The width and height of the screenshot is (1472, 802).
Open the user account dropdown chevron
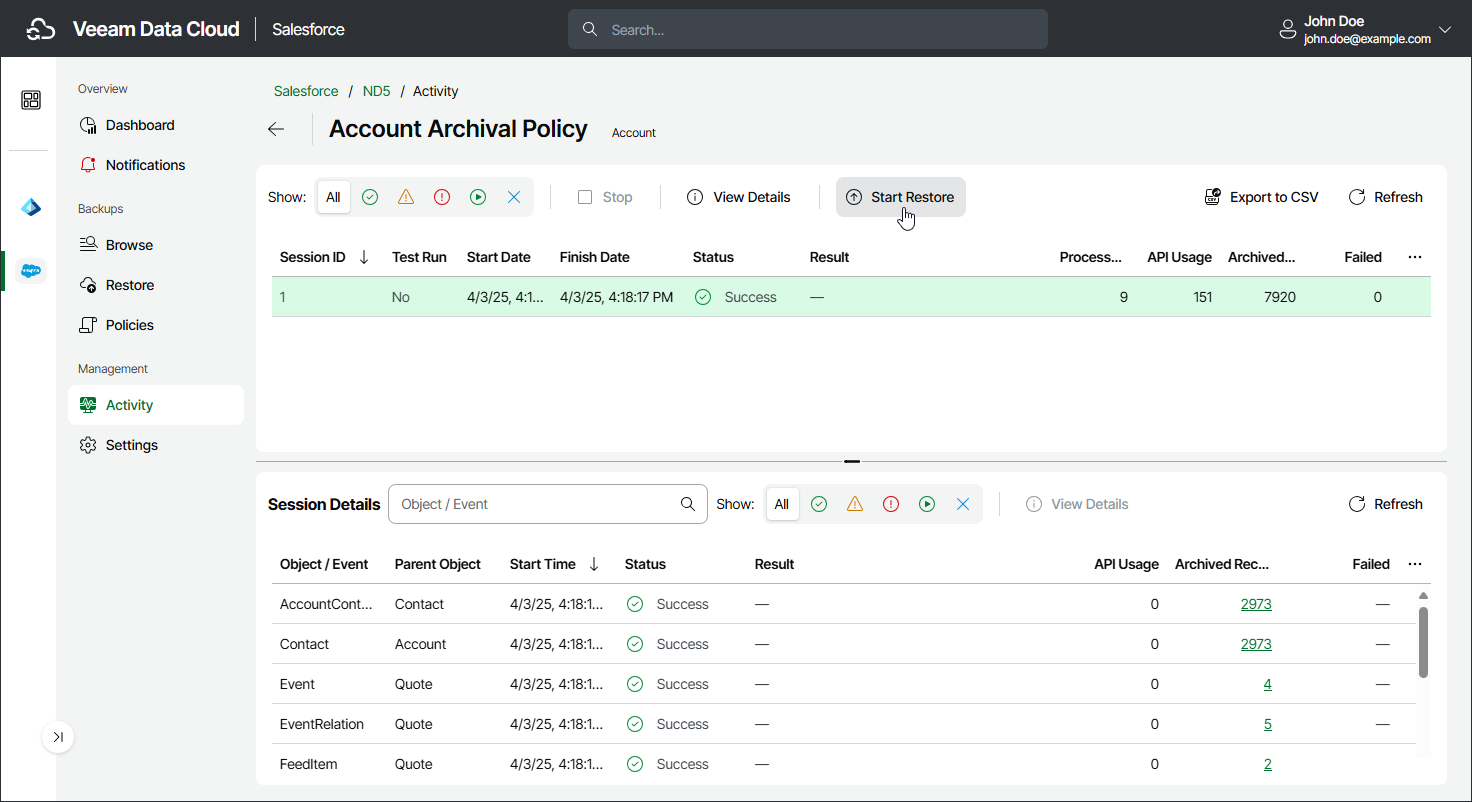coord(1444,30)
